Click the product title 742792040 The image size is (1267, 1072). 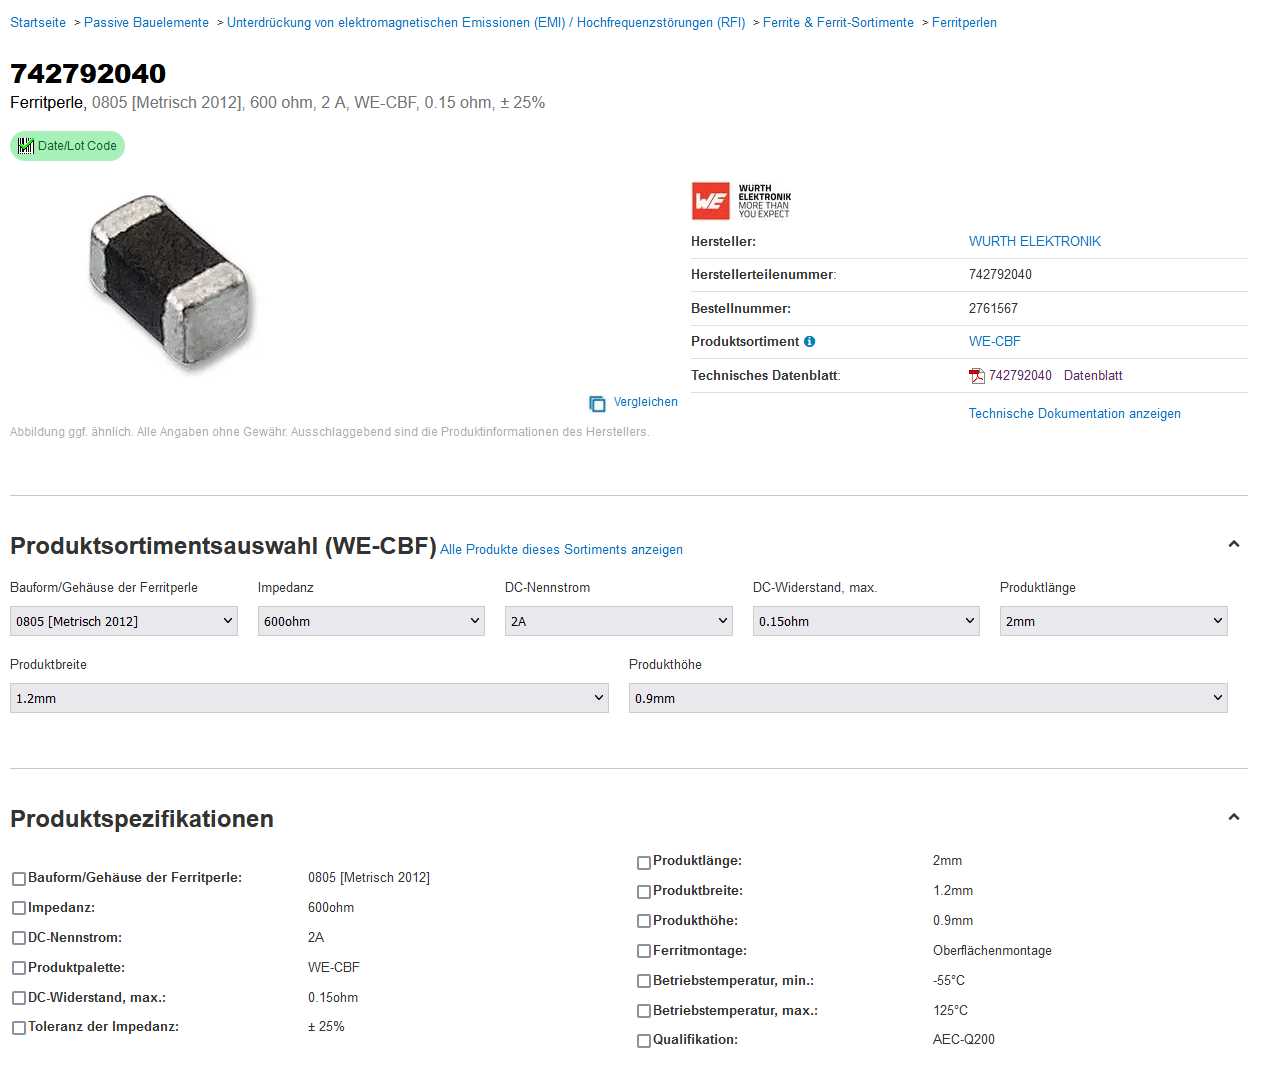pyautogui.click(x=88, y=73)
